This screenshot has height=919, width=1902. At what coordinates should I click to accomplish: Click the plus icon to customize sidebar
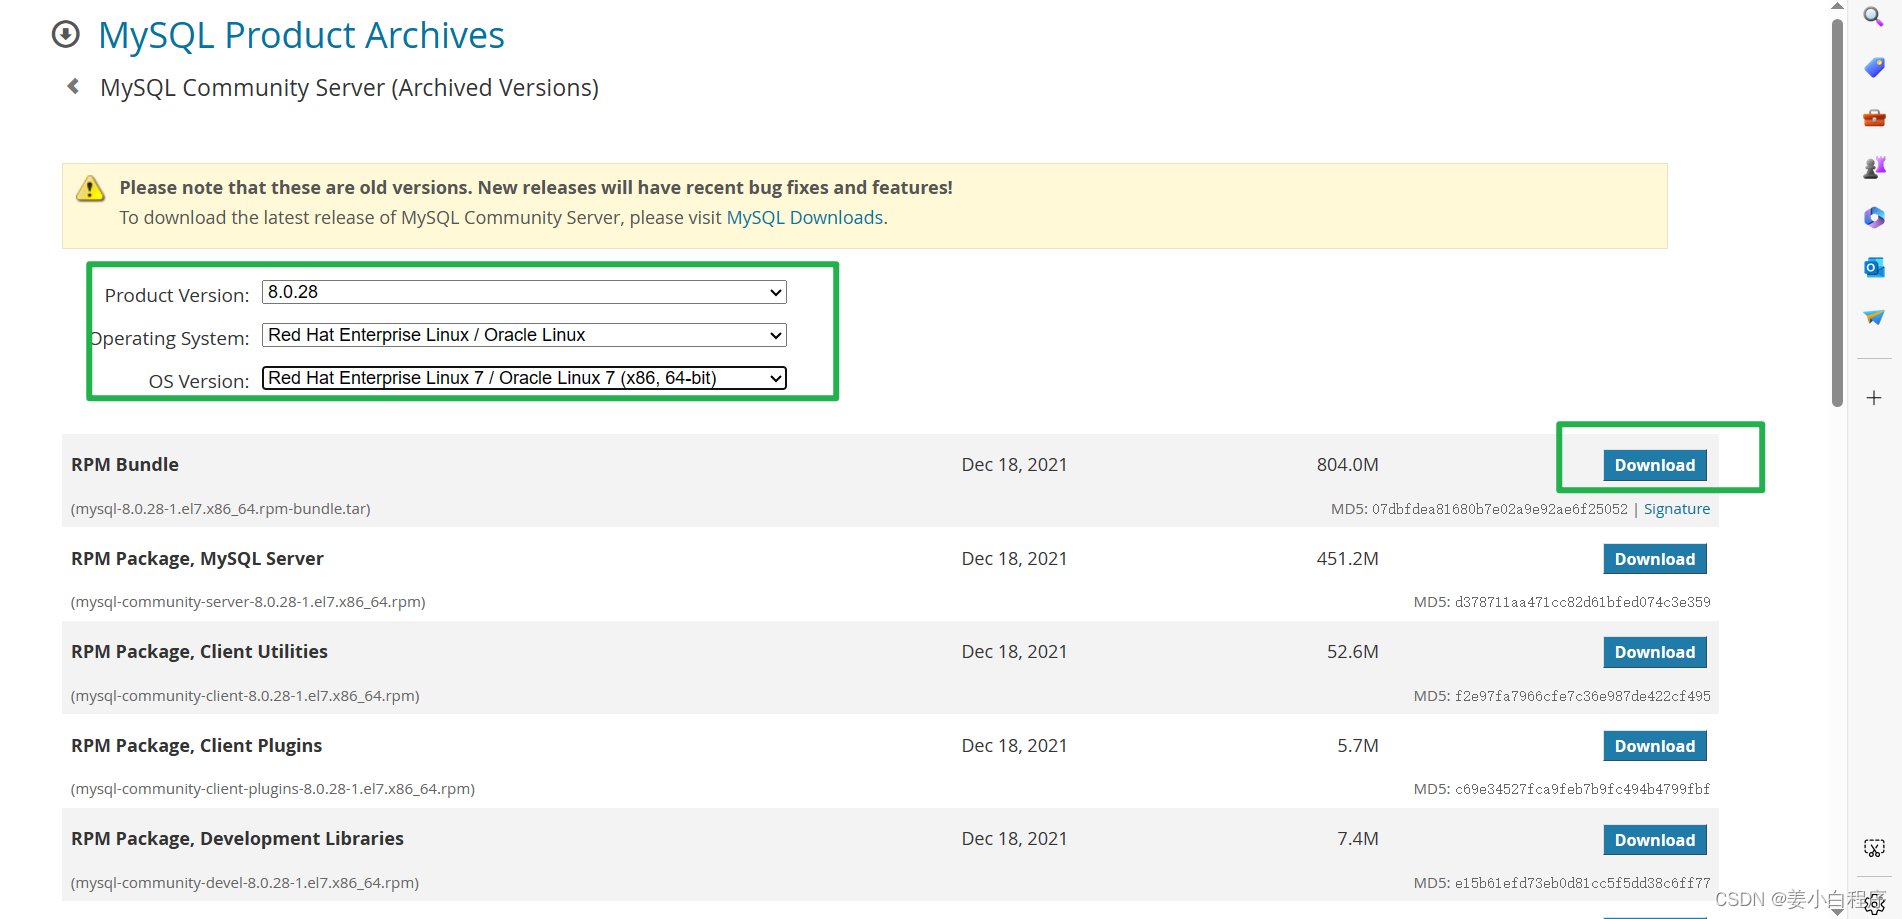pos(1874,398)
